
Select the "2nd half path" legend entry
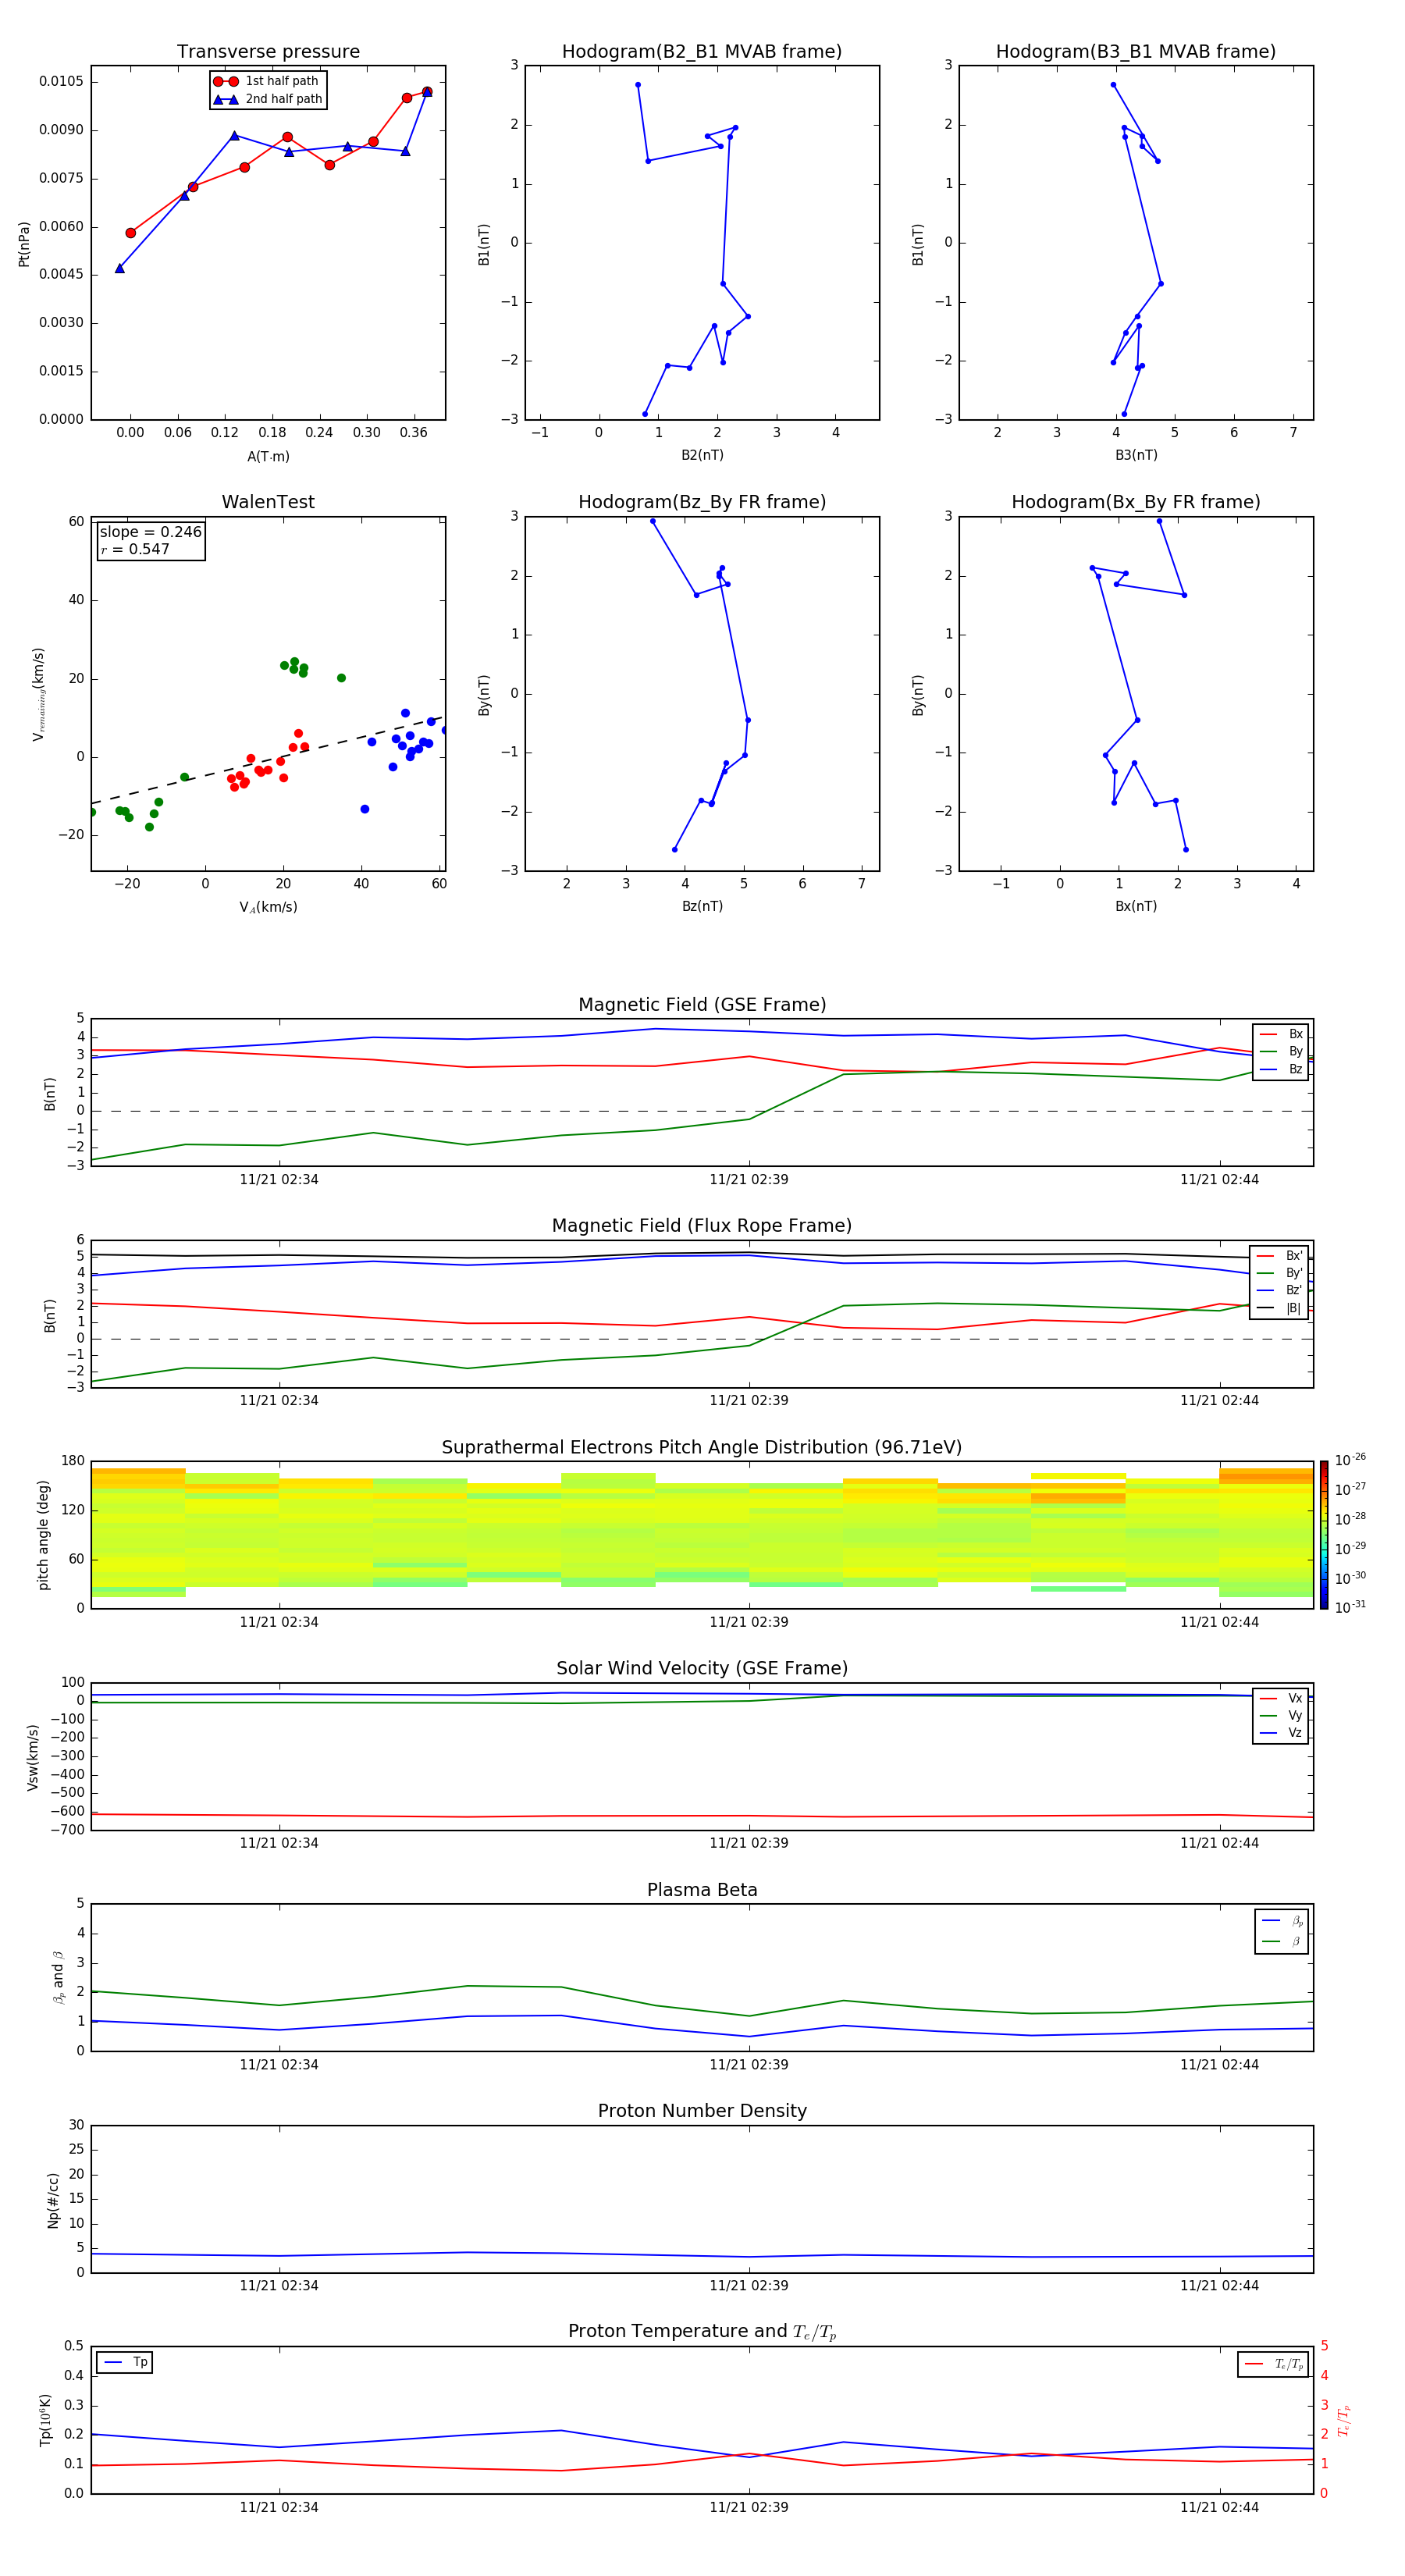click(x=268, y=99)
